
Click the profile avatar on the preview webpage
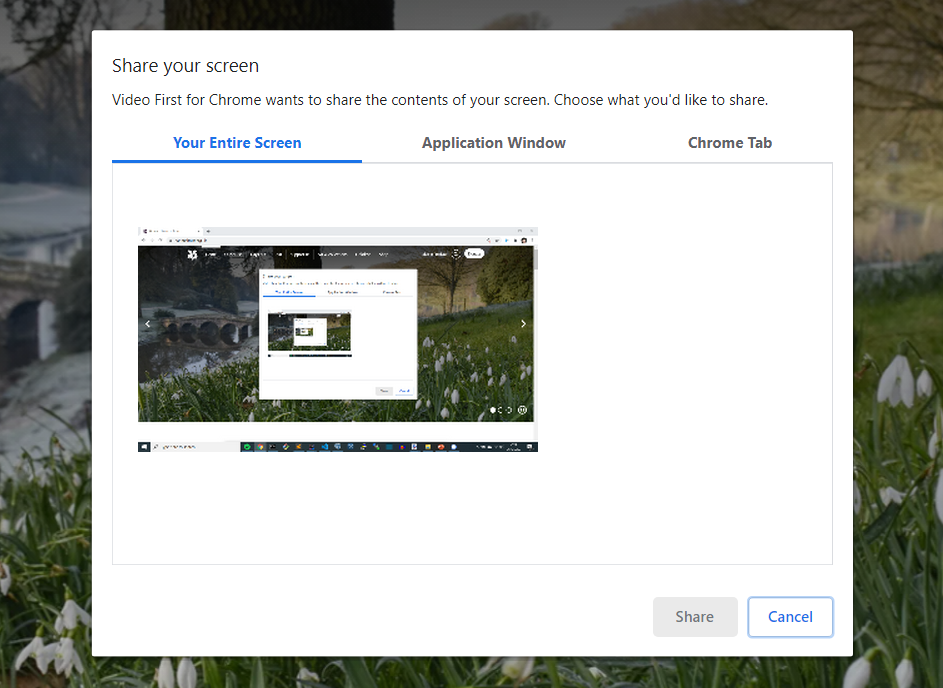pyautogui.click(x=456, y=253)
